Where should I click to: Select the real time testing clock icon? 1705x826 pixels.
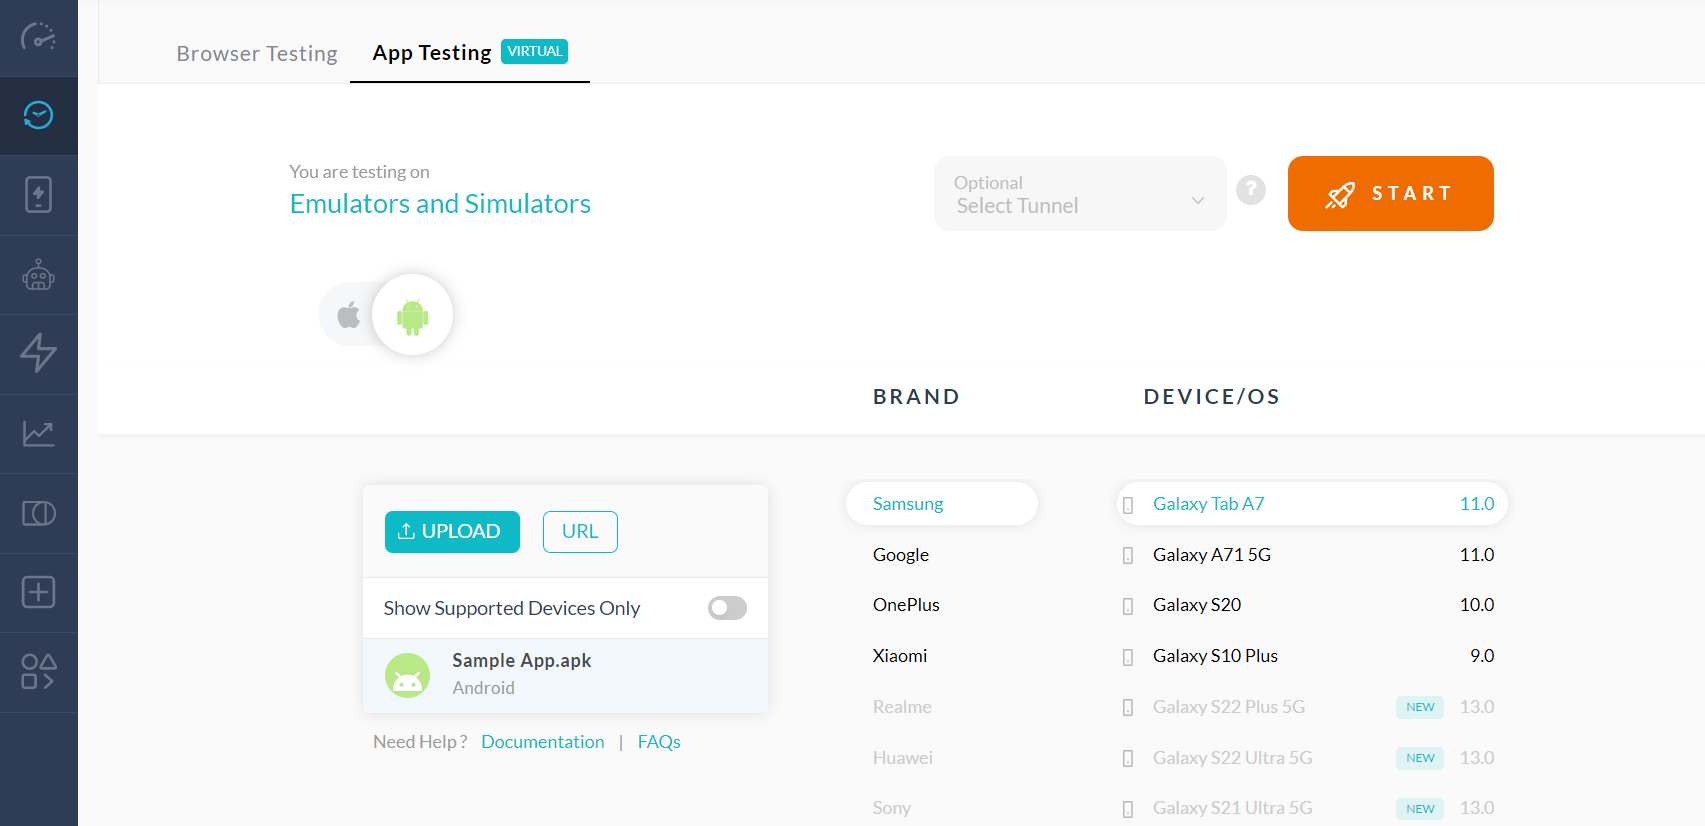click(38, 116)
